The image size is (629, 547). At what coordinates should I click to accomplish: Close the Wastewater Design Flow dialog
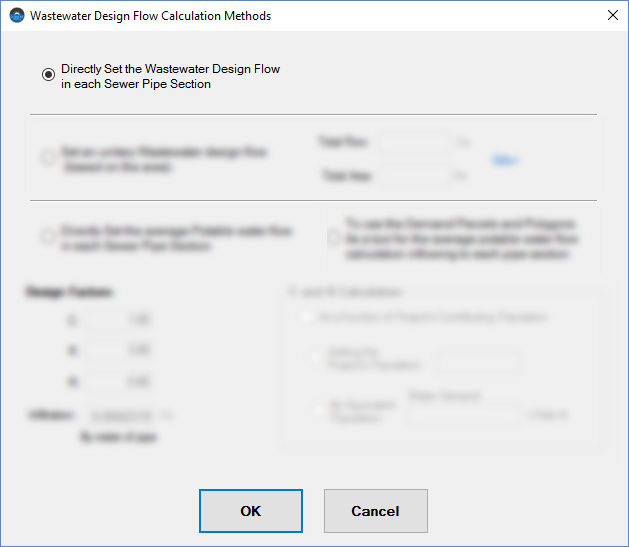[x=612, y=16]
